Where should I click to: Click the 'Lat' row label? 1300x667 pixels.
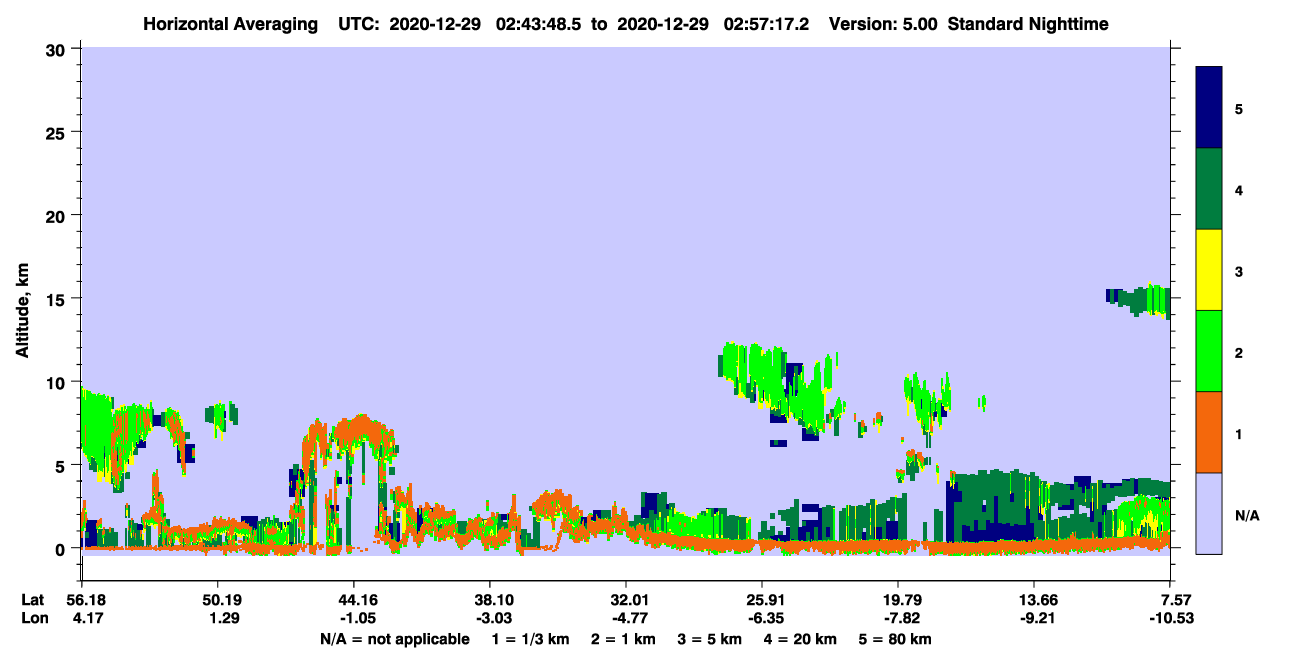click(33, 599)
